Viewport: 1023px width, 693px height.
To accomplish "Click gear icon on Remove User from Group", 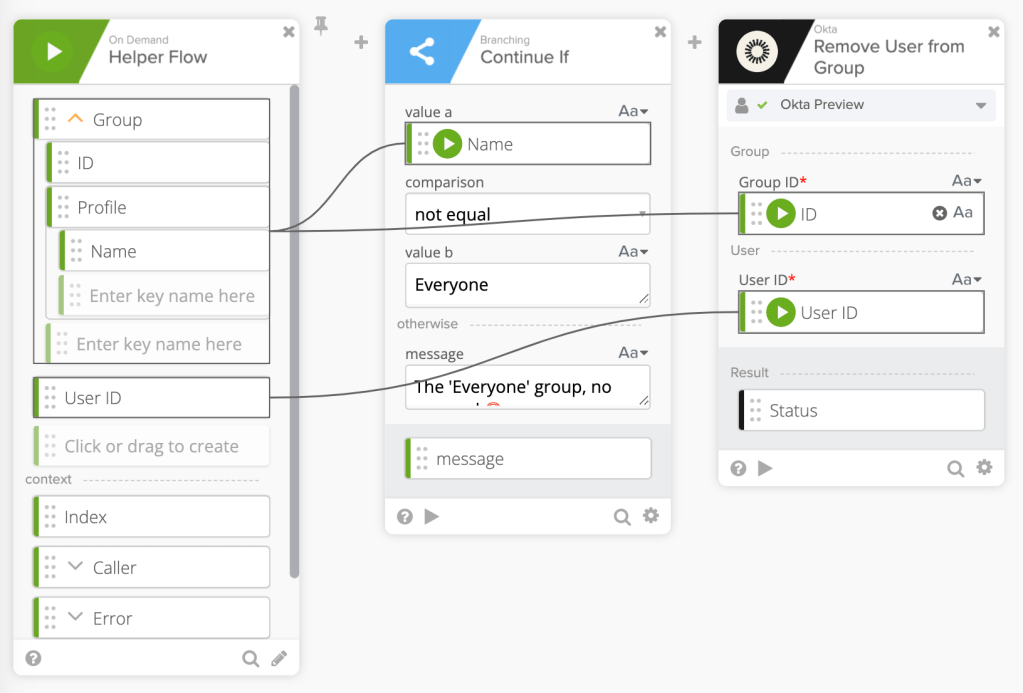I will click(x=984, y=468).
